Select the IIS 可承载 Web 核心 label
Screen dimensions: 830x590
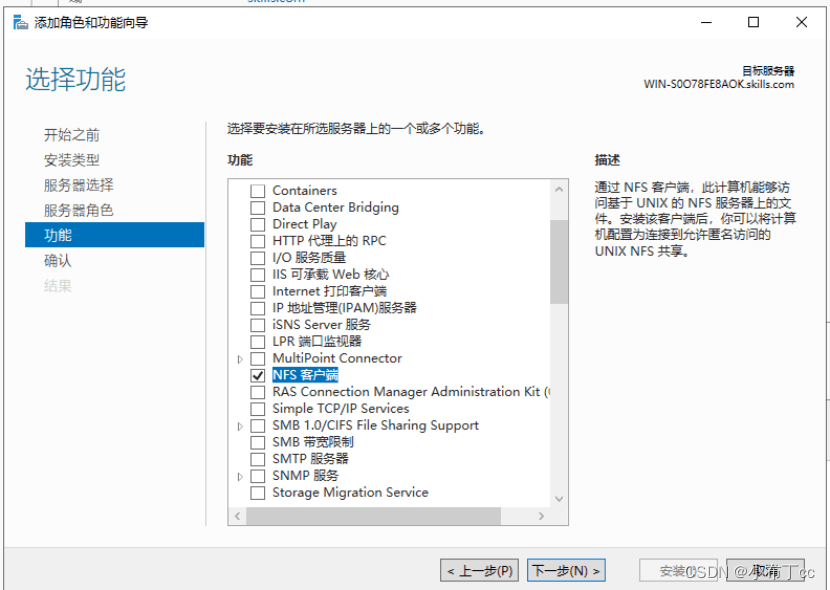[x=330, y=275]
